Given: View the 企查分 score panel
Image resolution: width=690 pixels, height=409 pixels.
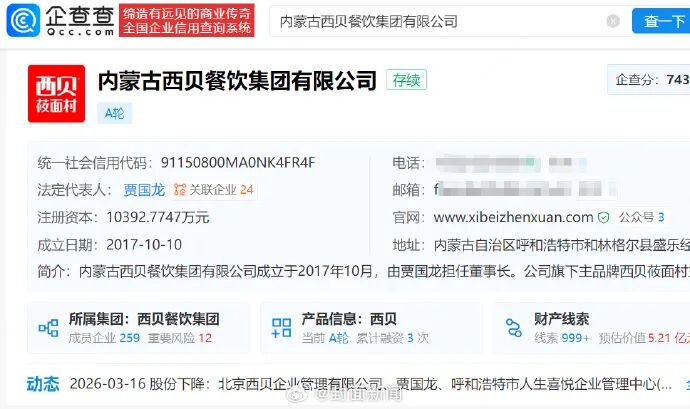Looking at the screenshot, I should (649, 80).
